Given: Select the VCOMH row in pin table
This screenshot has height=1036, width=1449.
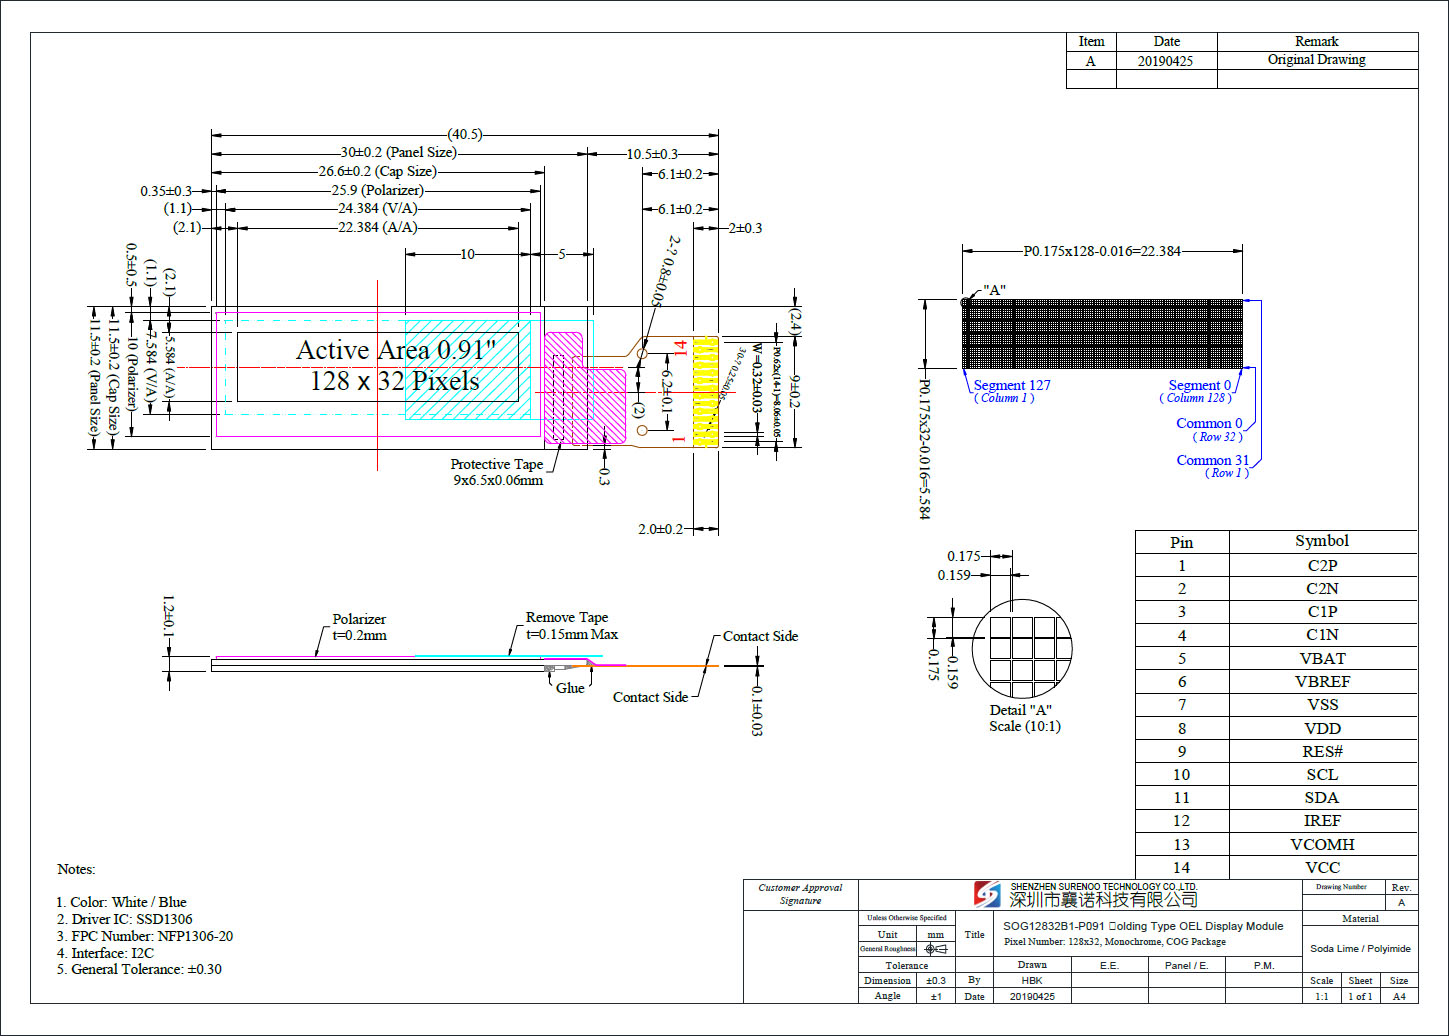Looking at the screenshot, I should pos(1321,844).
